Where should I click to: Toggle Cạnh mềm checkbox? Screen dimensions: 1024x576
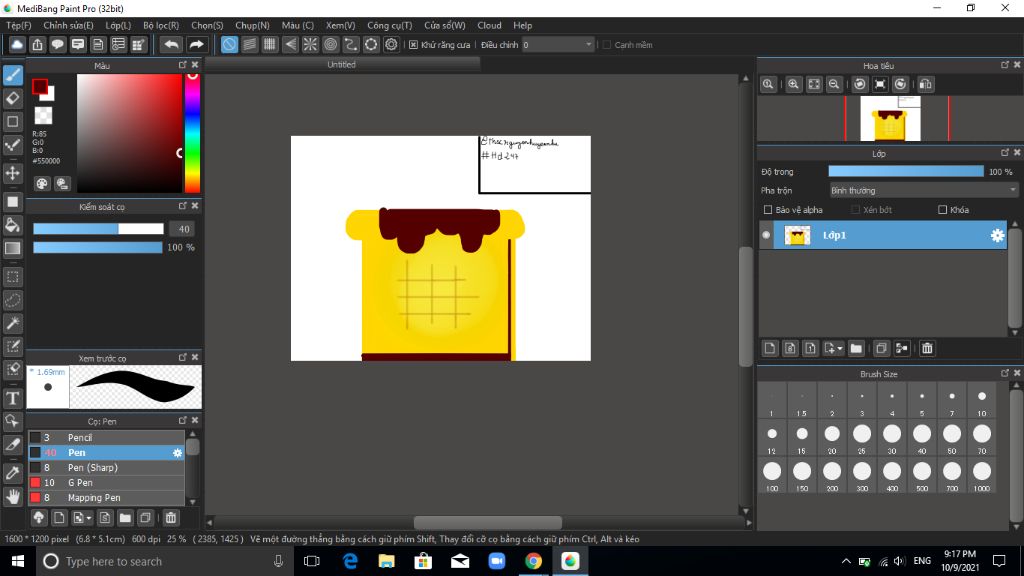(607, 45)
